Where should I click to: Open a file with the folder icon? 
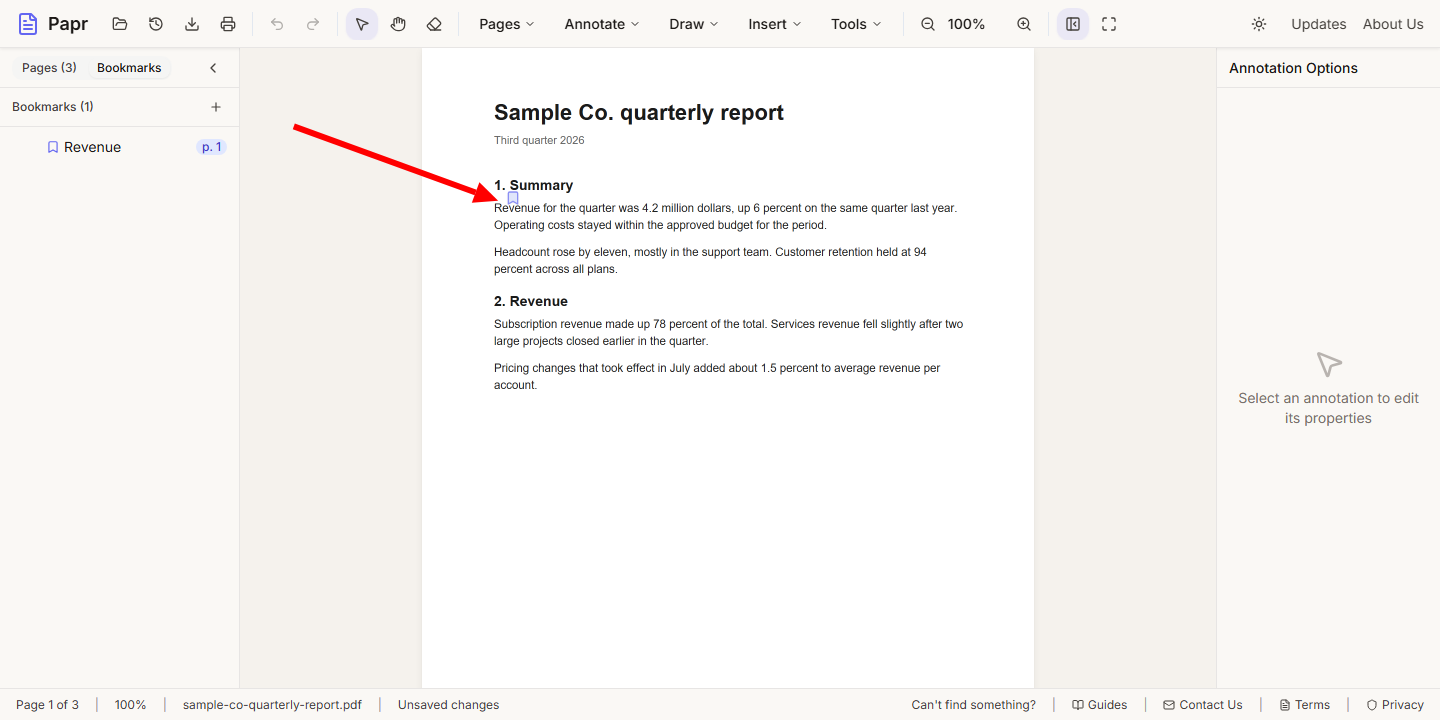(x=120, y=24)
